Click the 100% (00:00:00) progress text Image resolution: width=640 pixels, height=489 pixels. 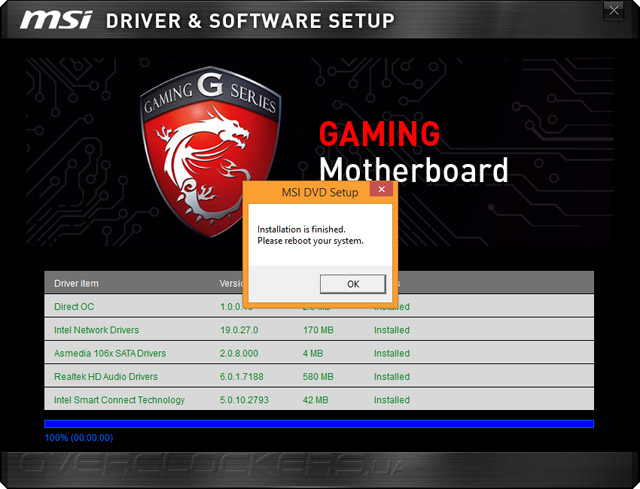(x=79, y=438)
